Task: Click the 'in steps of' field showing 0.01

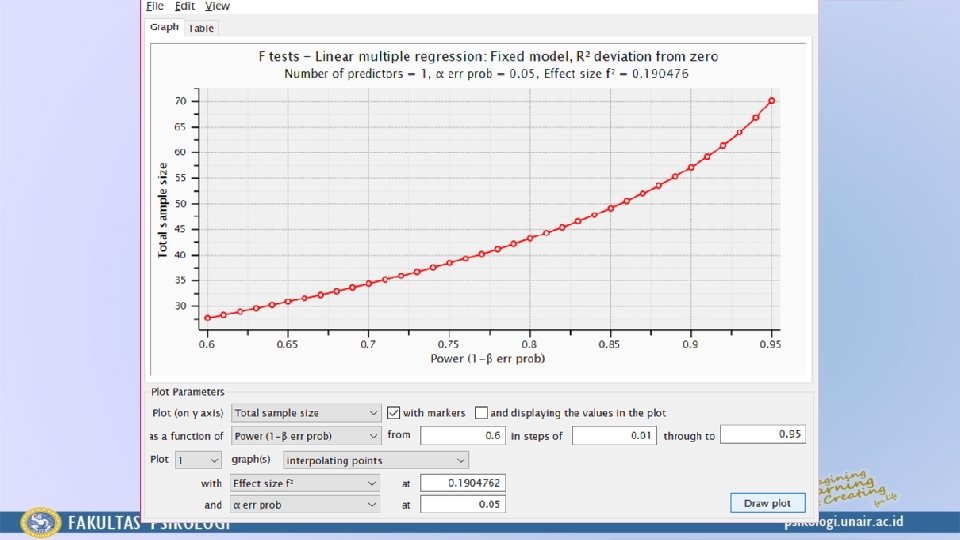Action: [614, 435]
